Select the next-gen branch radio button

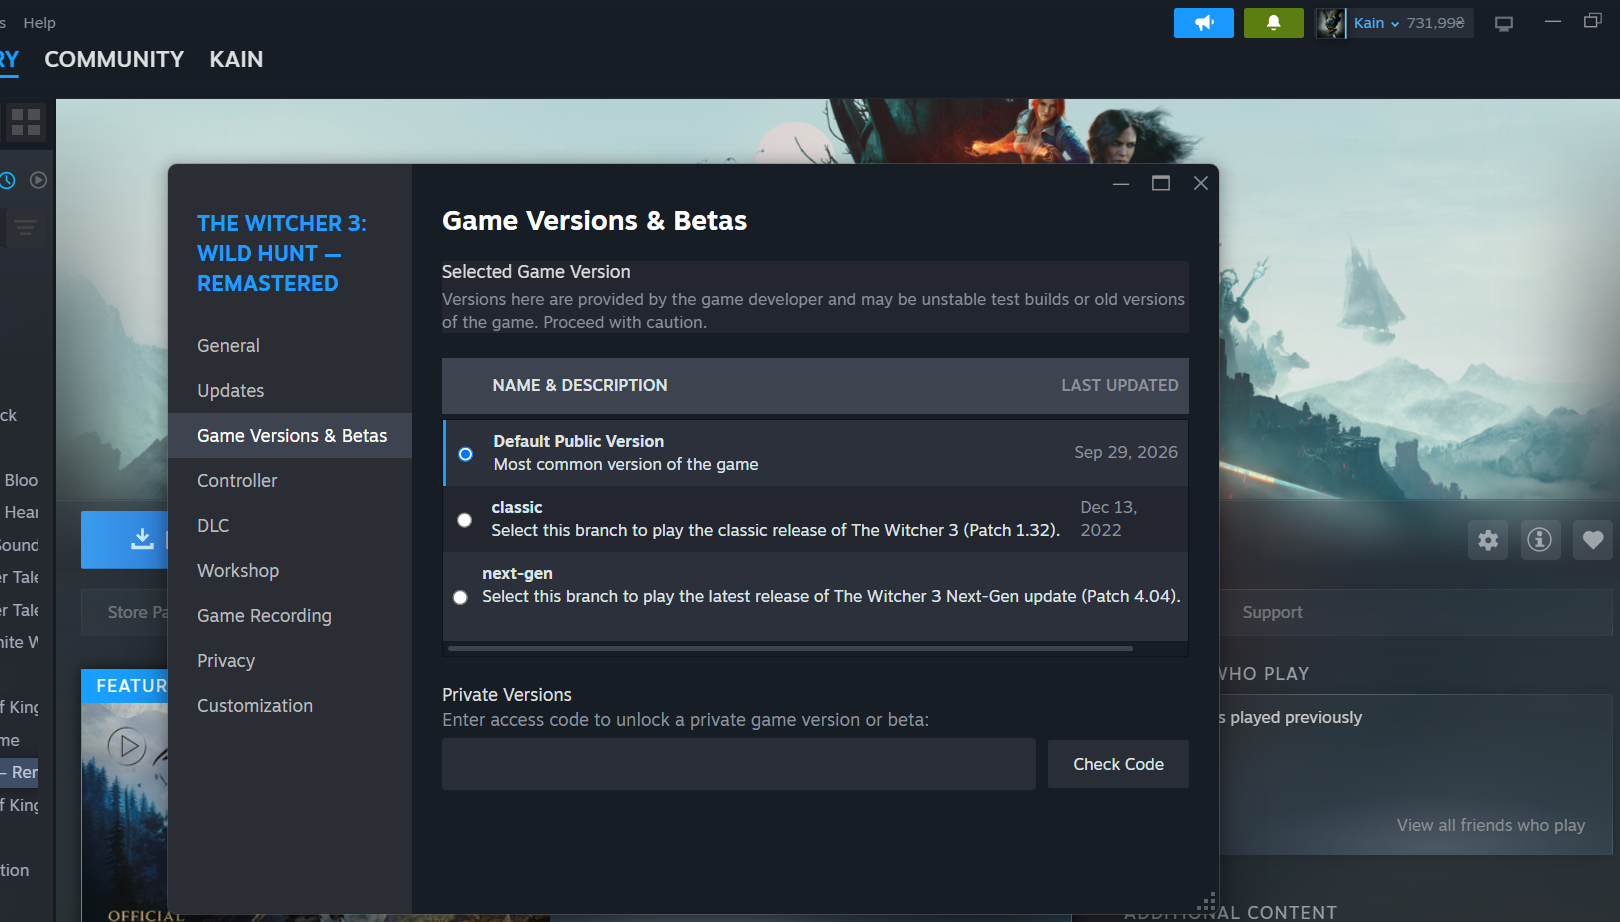[x=460, y=597]
